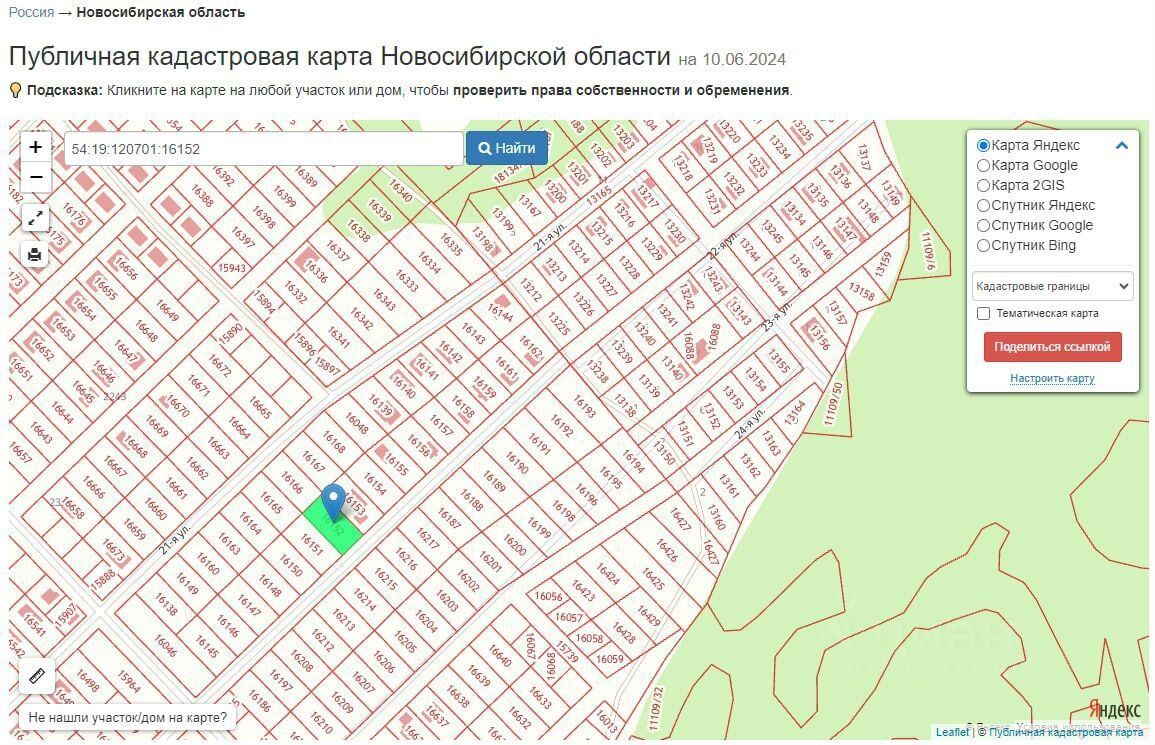Select parcel 16144 on the map
1155x745 pixels.
500,313
